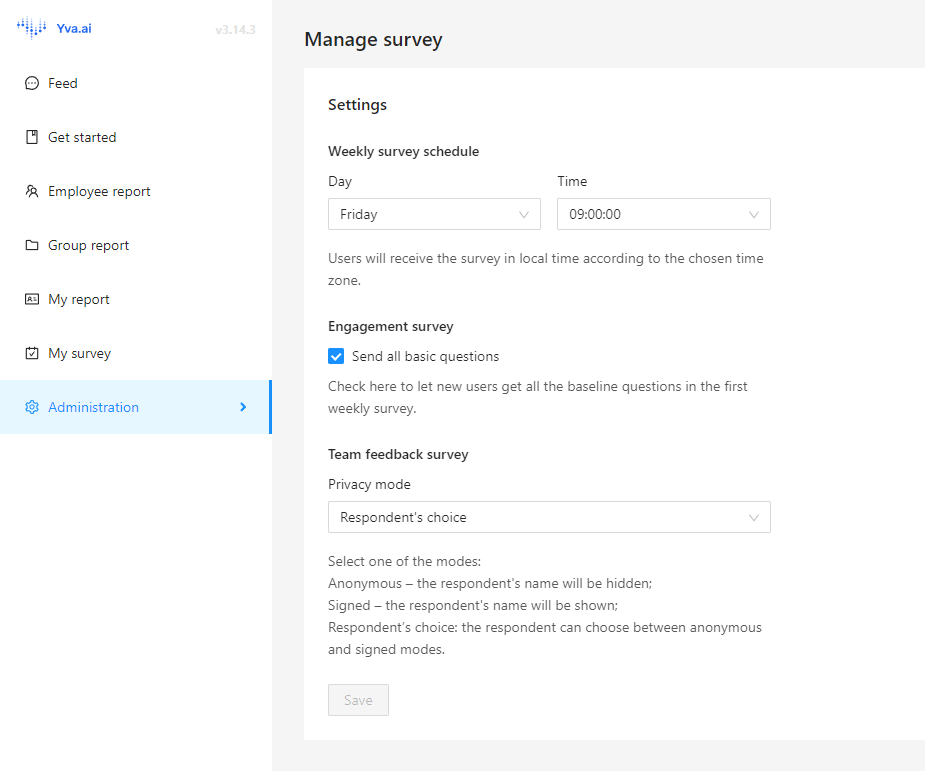The height and width of the screenshot is (771, 925).
Task: Open the Privacy mode dropdown
Action: pos(549,517)
